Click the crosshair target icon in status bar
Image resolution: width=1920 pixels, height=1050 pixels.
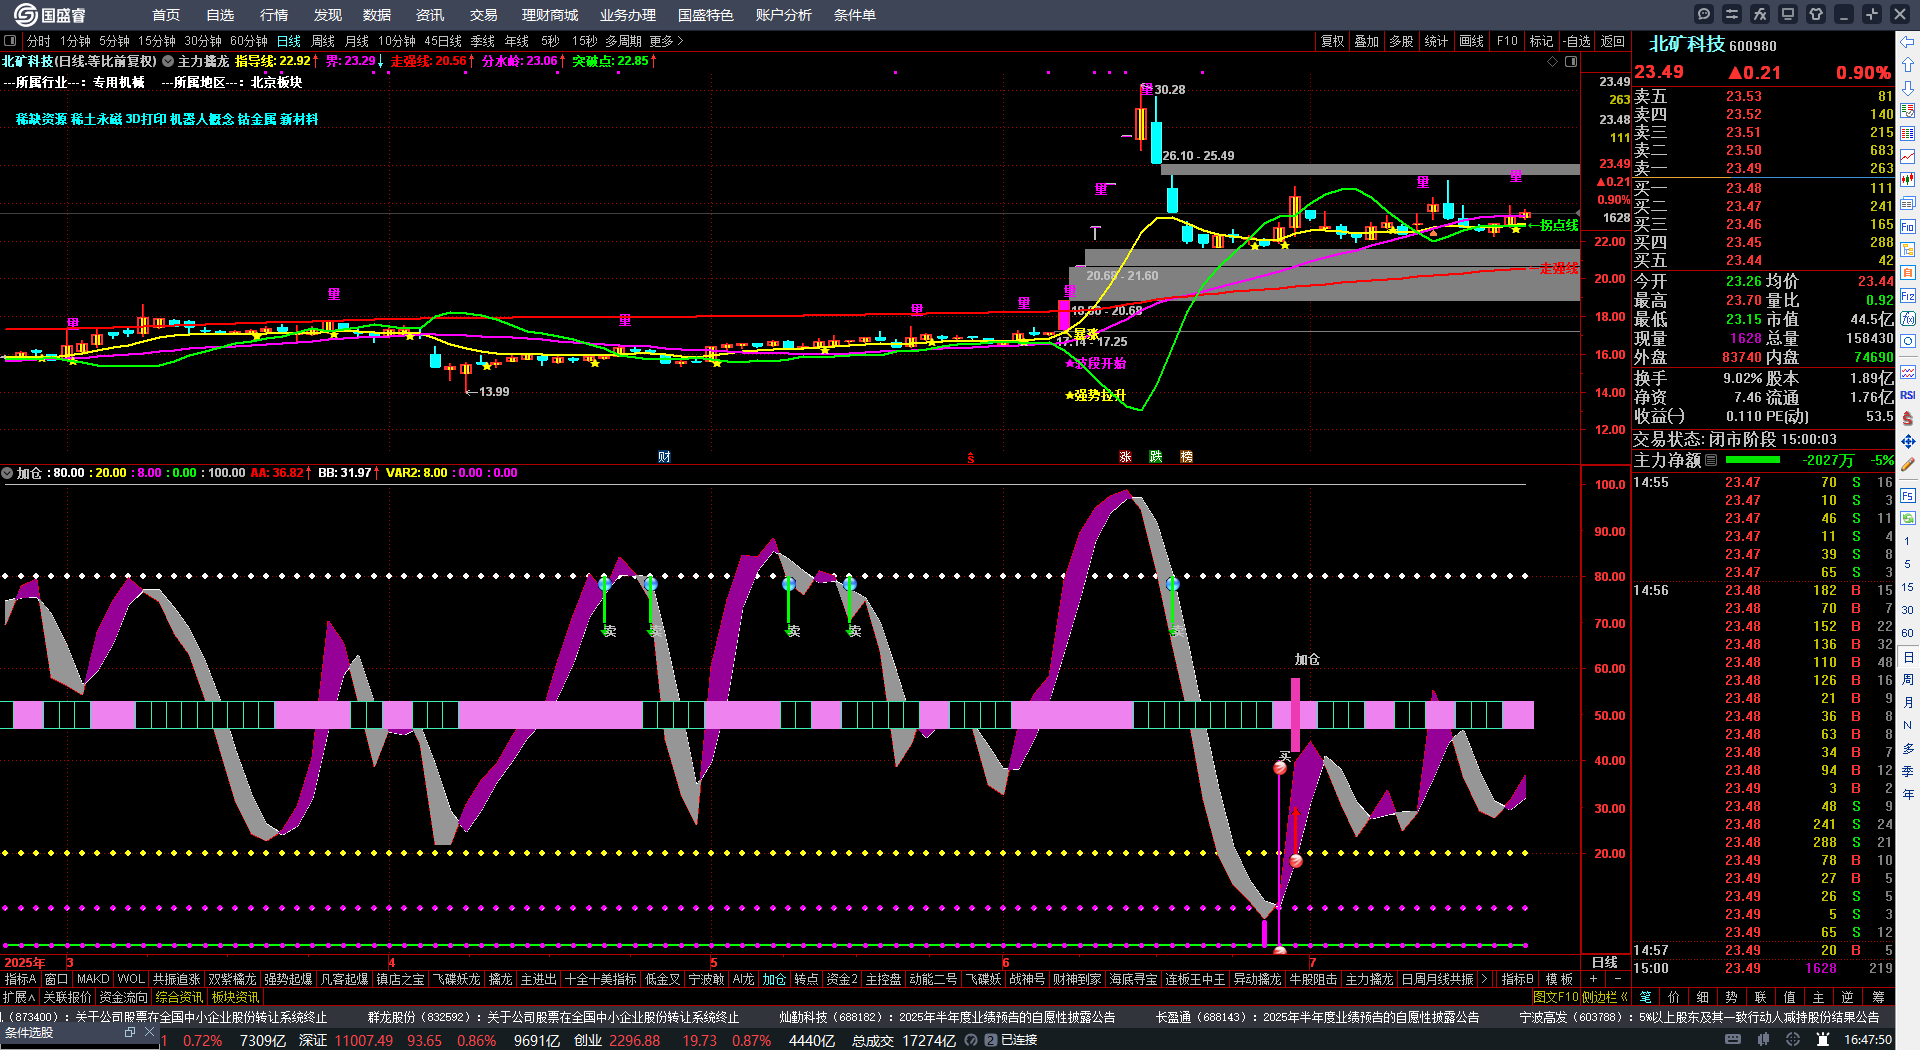[x=1793, y=1040]
